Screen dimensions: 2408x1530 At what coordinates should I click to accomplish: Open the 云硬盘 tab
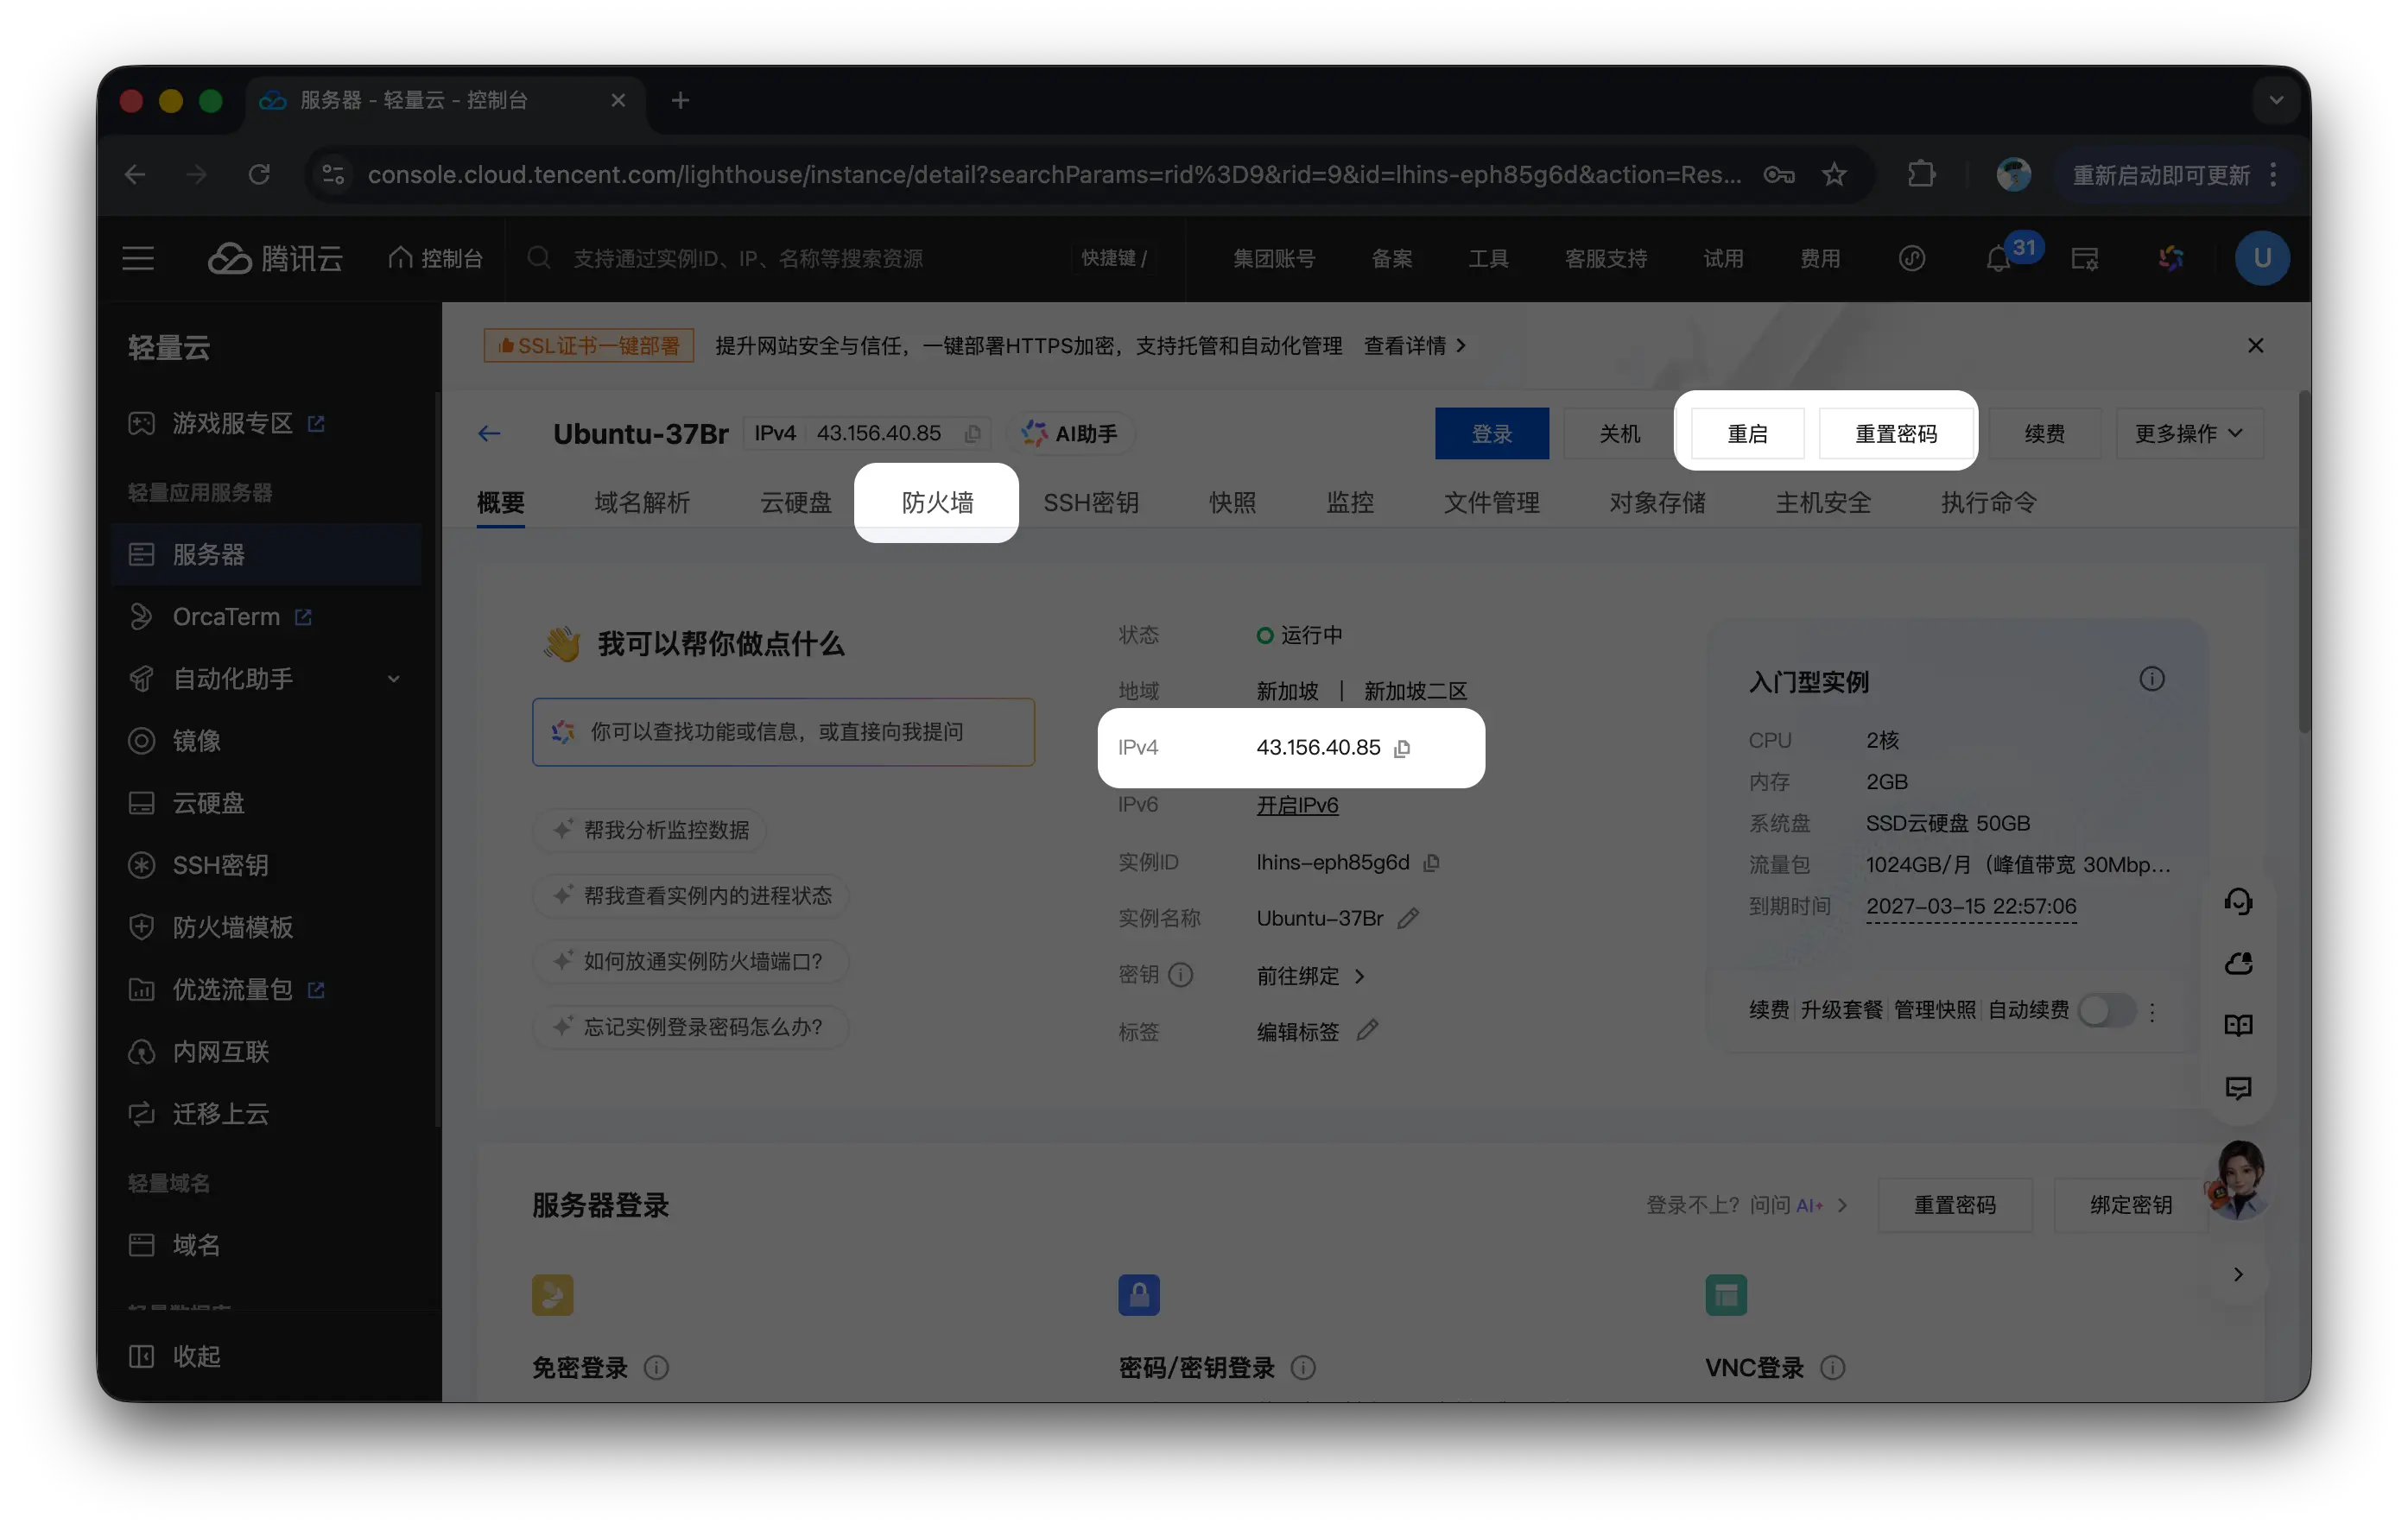point(795,503)
